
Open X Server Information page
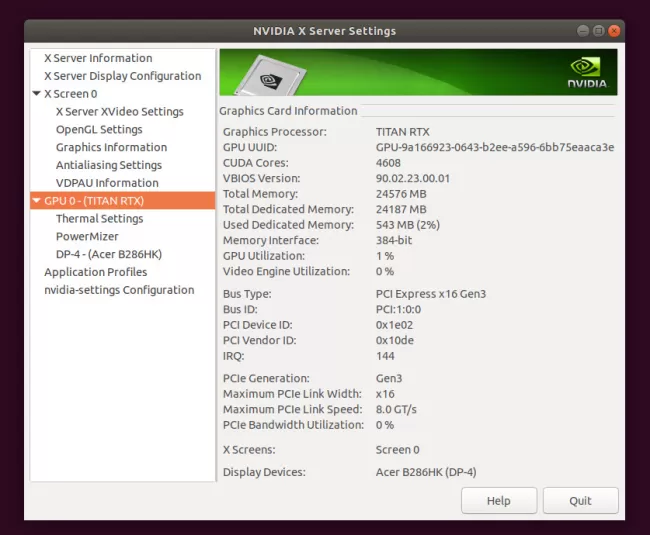point(98,58)
